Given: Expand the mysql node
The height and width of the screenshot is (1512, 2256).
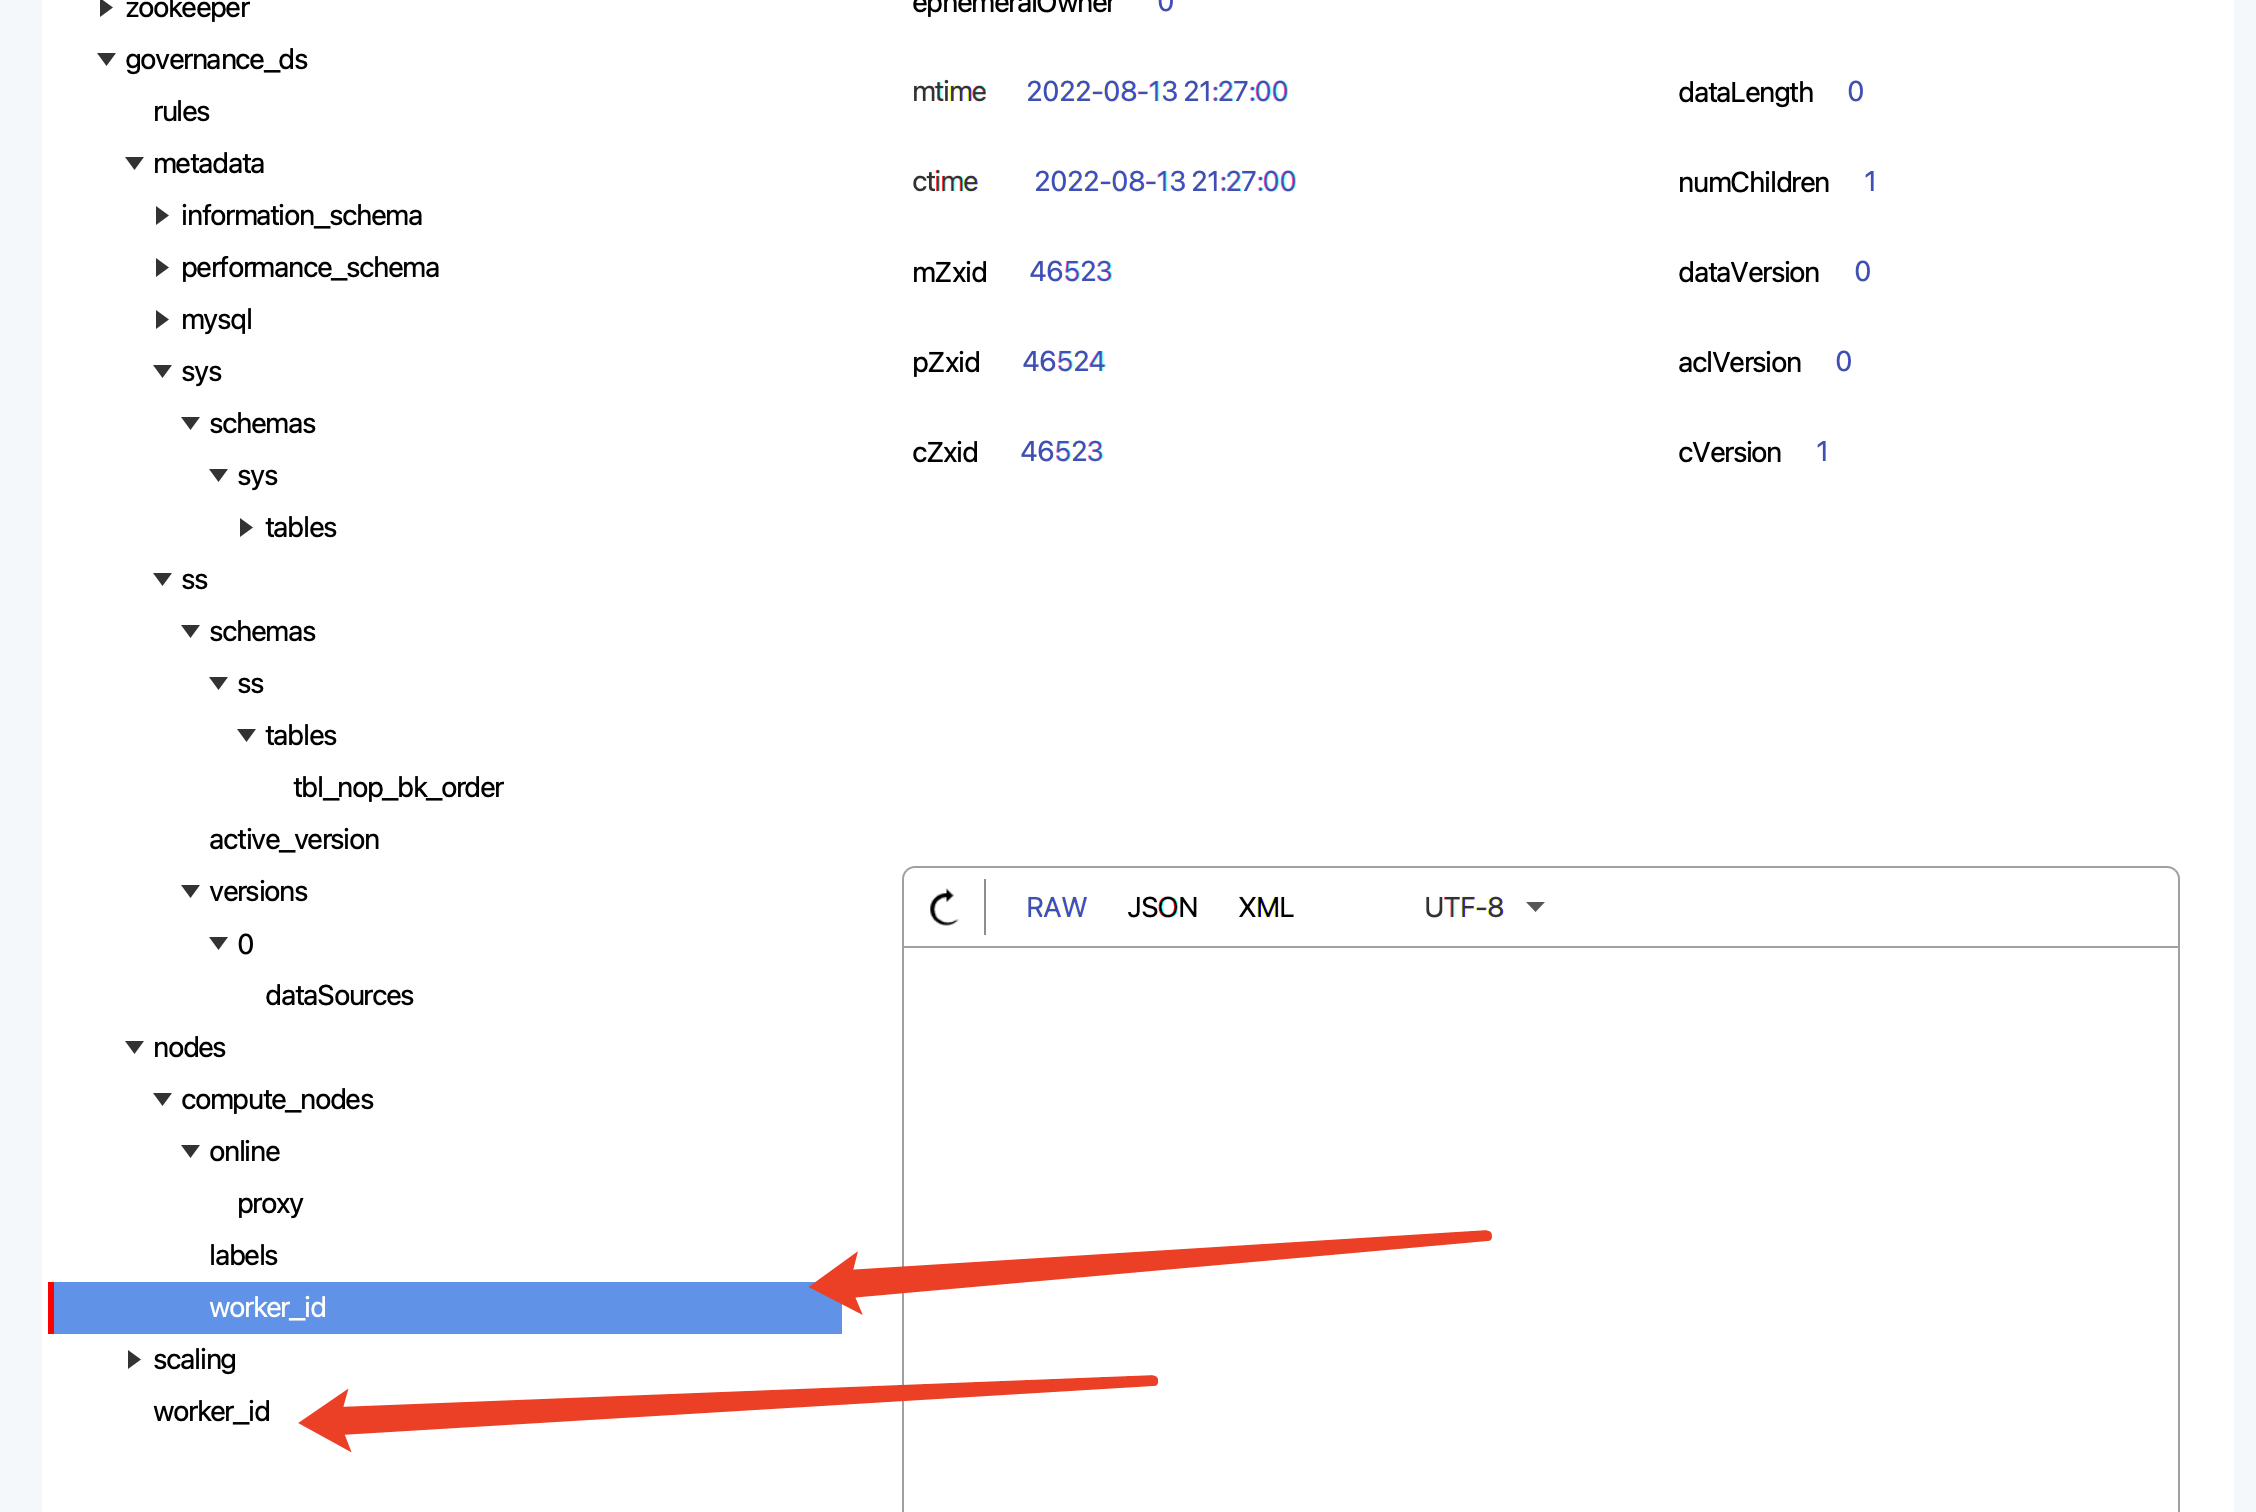Looking at the screenshot, I should [162, 319].
